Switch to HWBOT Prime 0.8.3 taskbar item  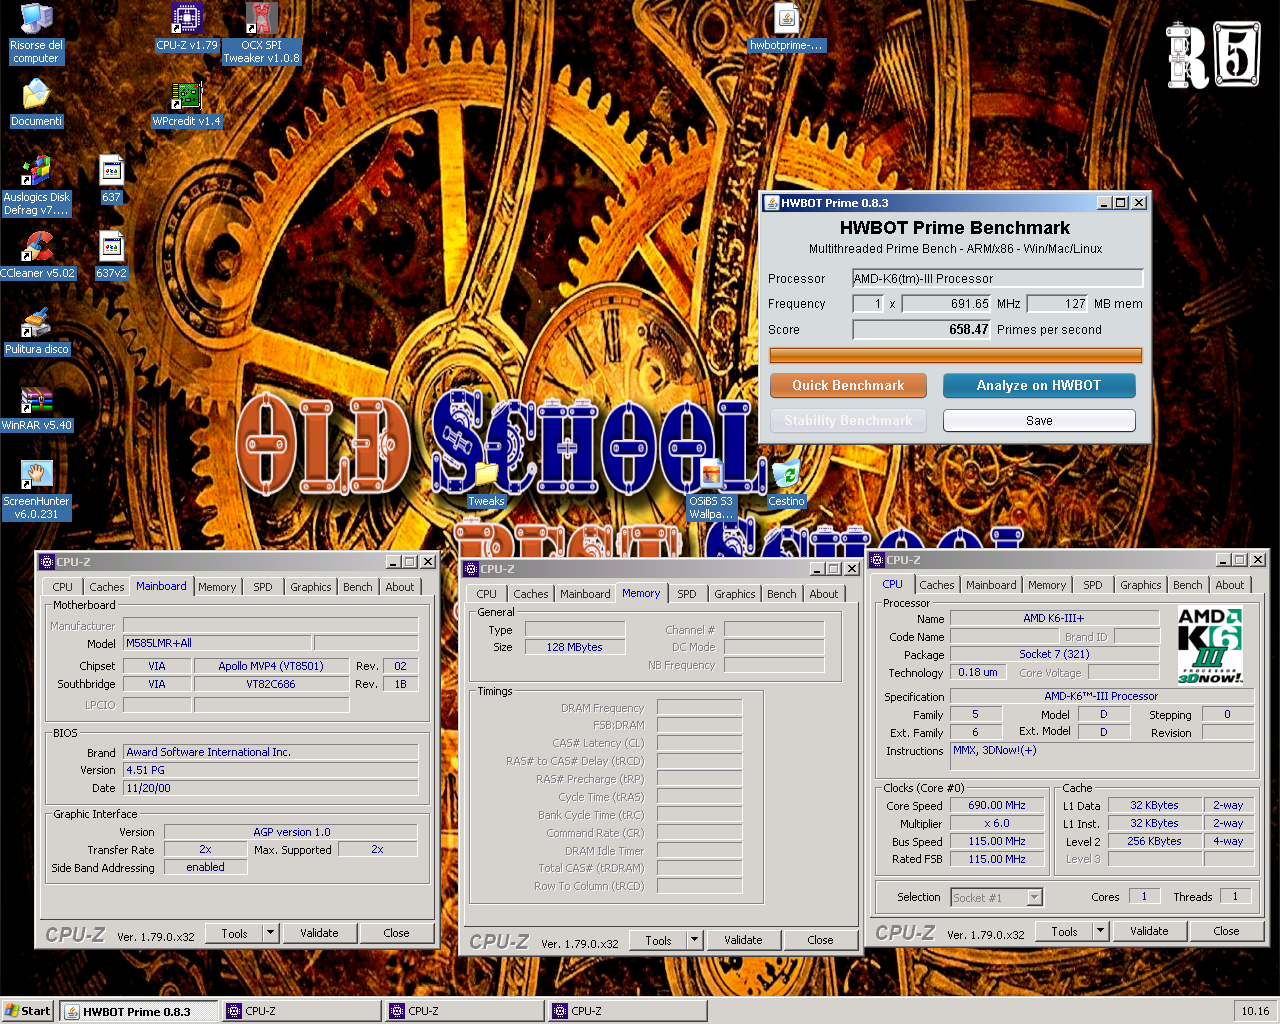tap(138, 1011)
